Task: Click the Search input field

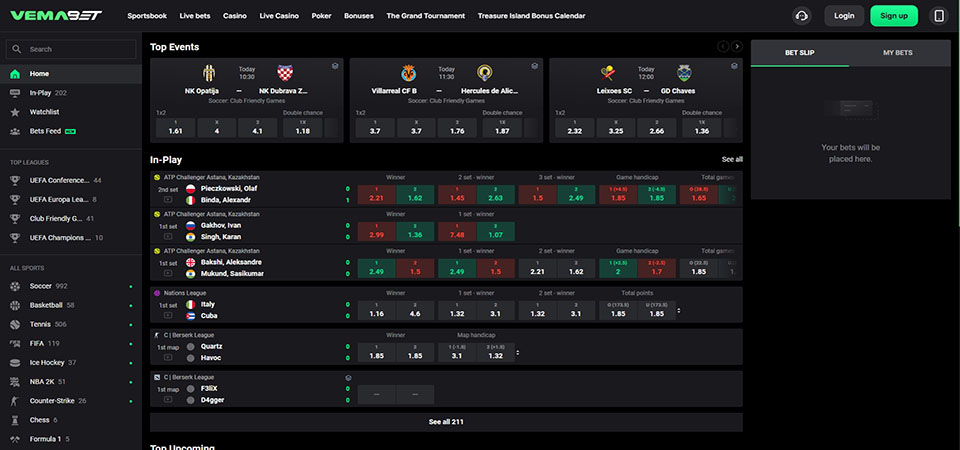Action: click(71, 49)
